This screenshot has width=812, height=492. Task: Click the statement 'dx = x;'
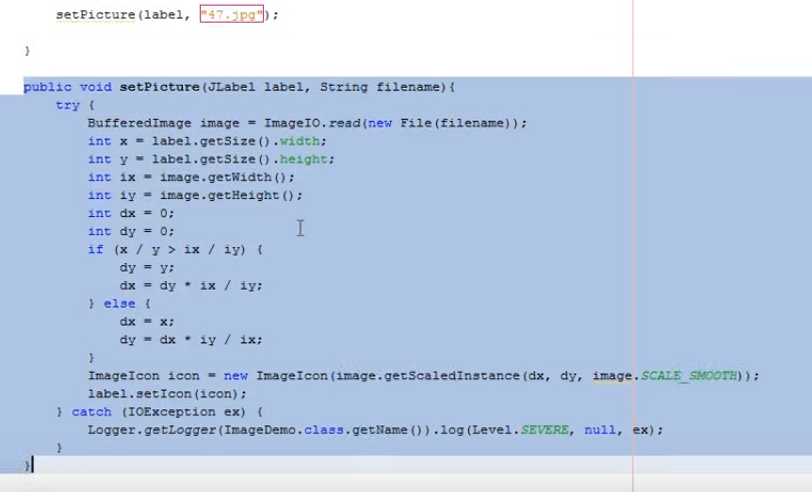(x=147, y=322)
